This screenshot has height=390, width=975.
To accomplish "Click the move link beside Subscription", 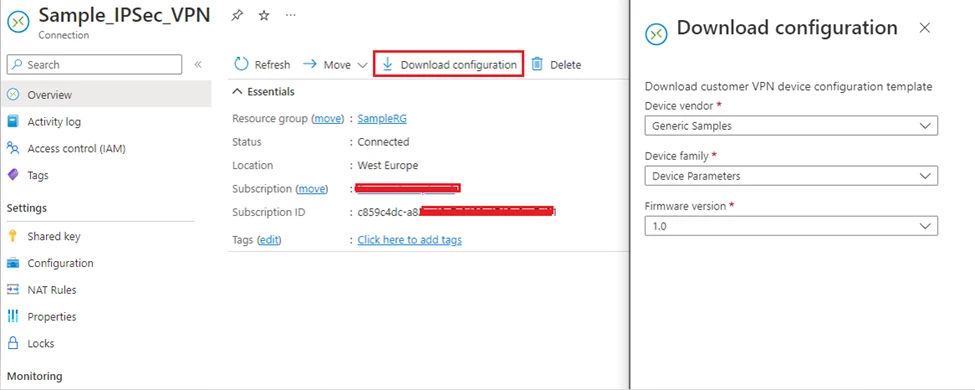I will [312, 188].
